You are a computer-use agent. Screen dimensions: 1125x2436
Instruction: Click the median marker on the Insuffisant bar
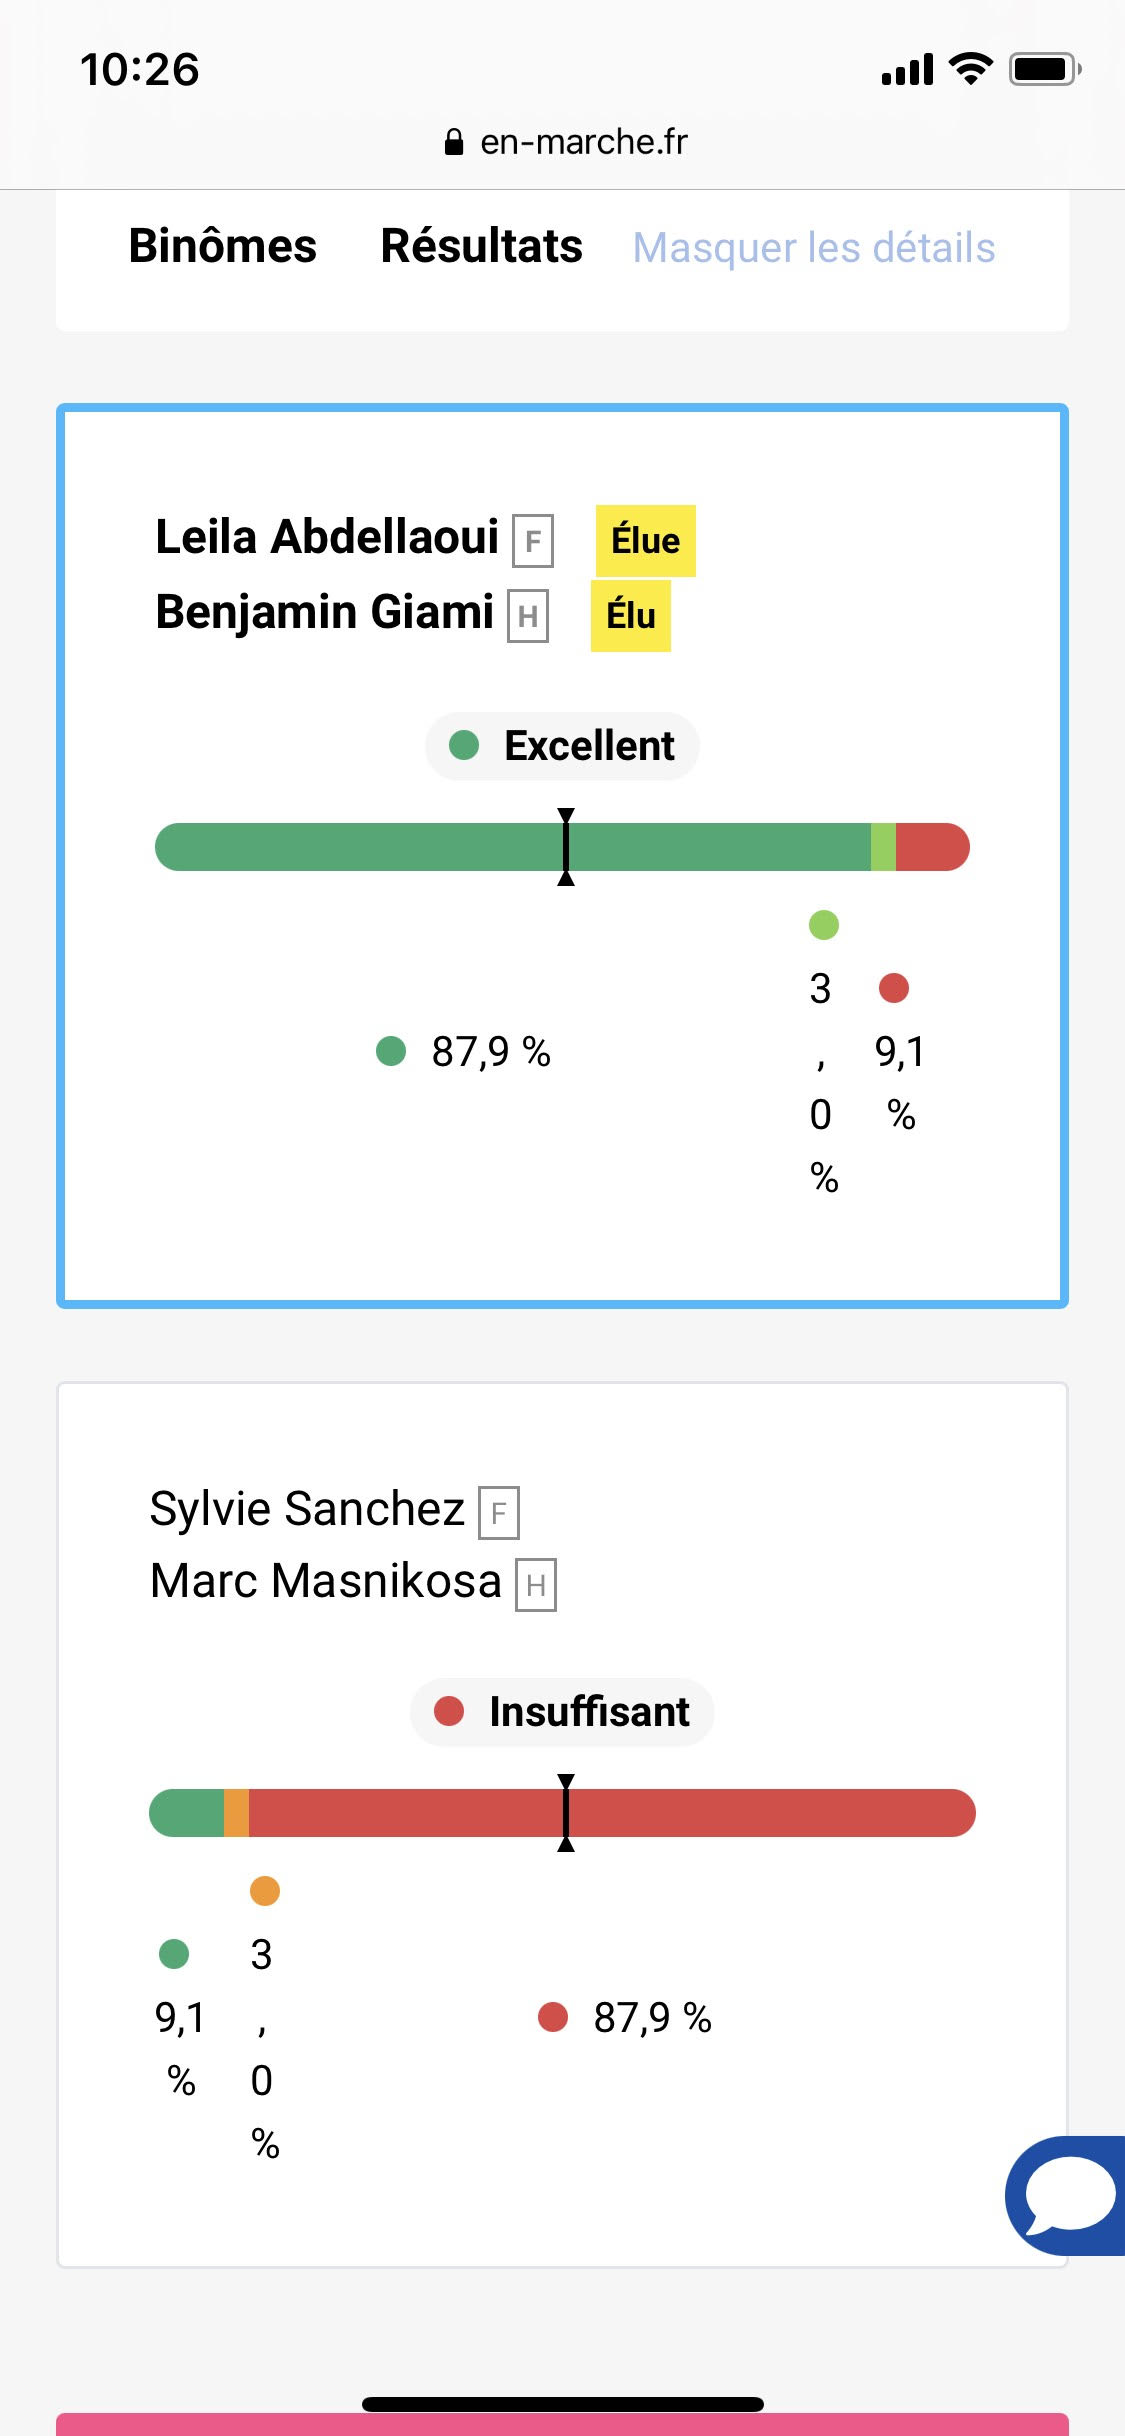pos(566,1813)
